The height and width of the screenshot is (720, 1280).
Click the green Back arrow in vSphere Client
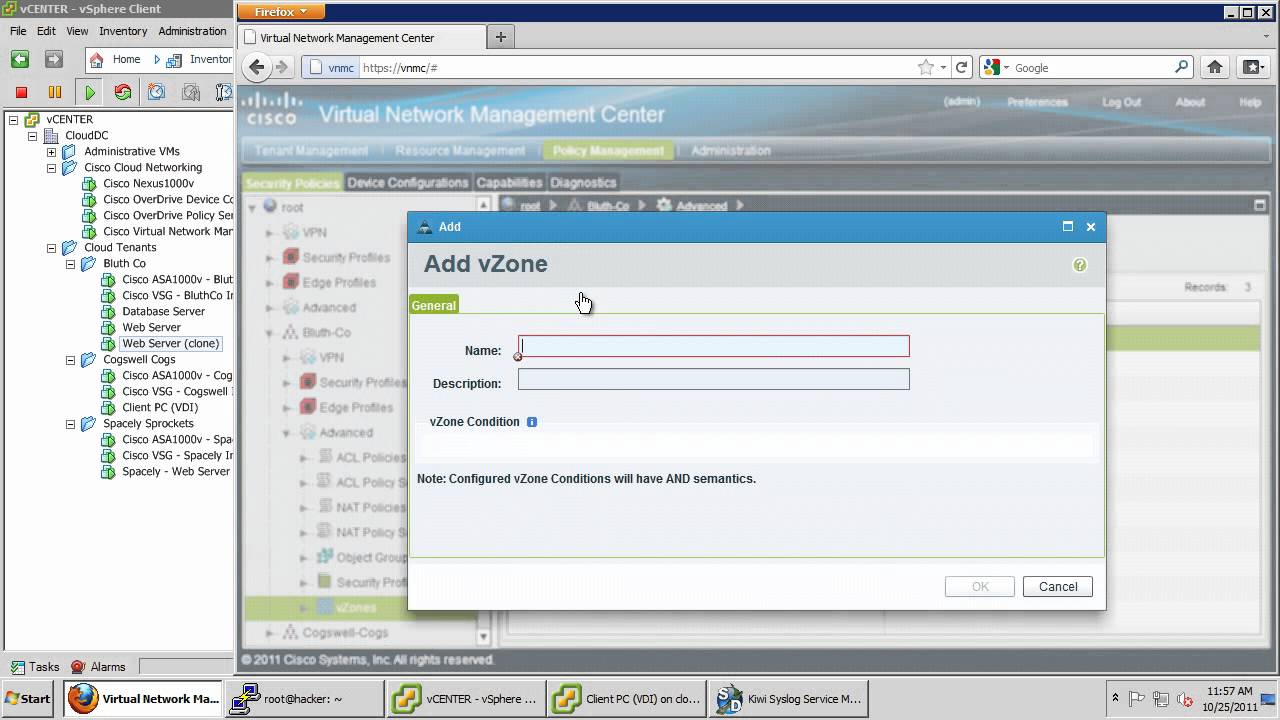coord(20,59)
